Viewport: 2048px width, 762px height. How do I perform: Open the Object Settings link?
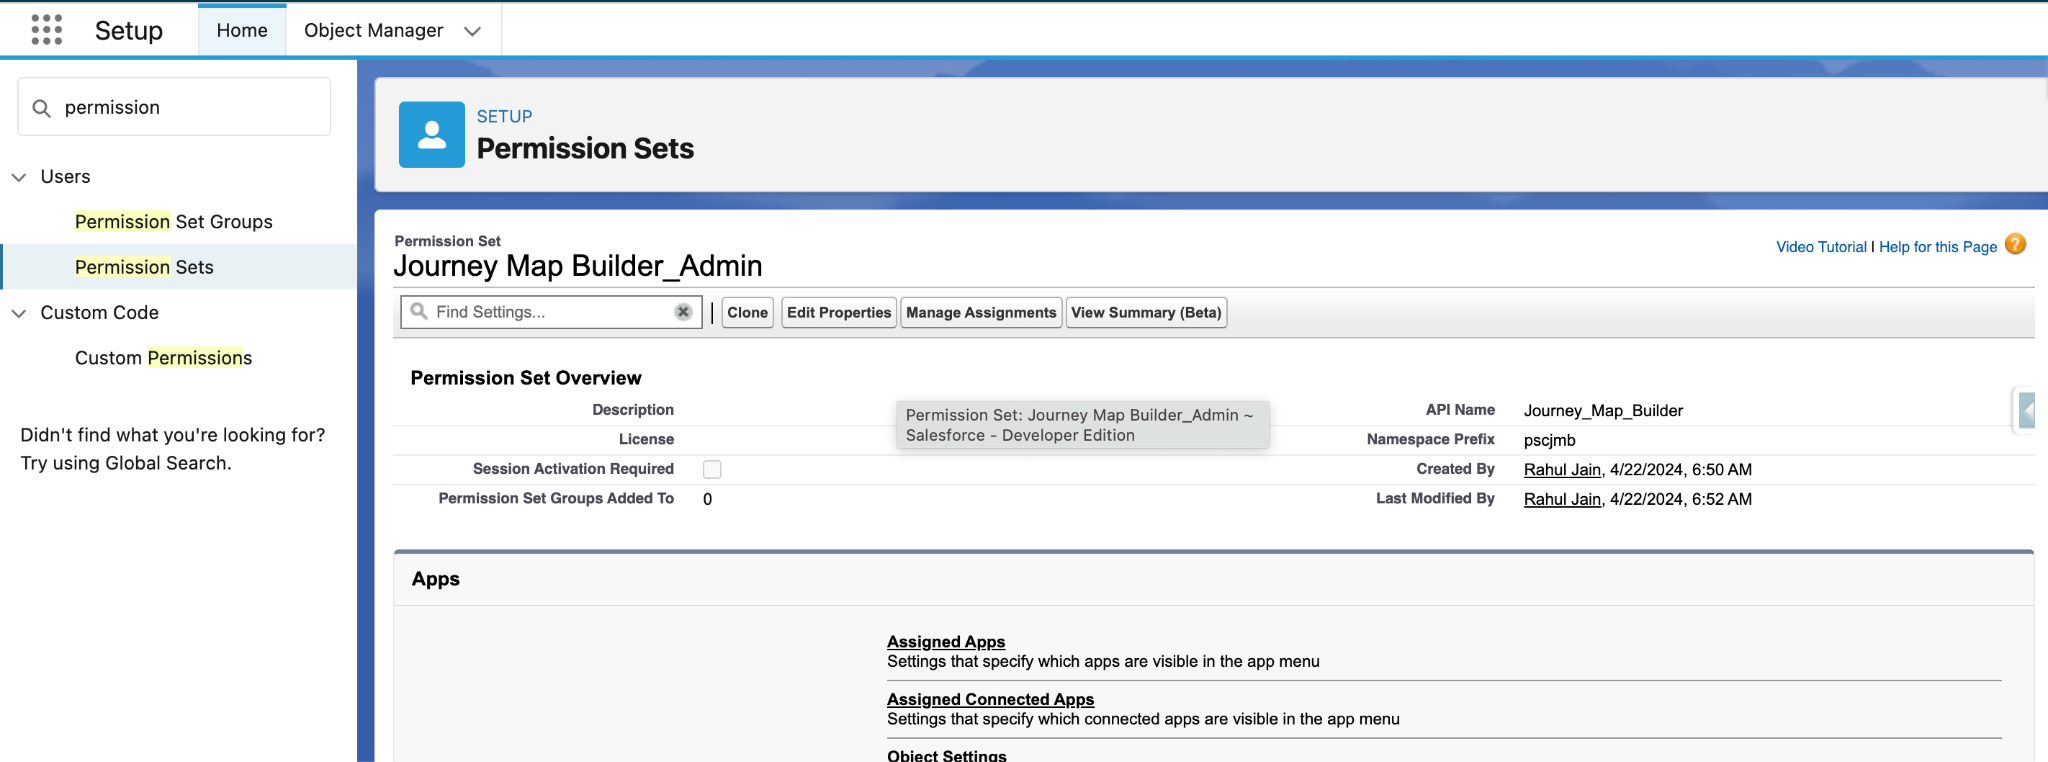[947, 756]
